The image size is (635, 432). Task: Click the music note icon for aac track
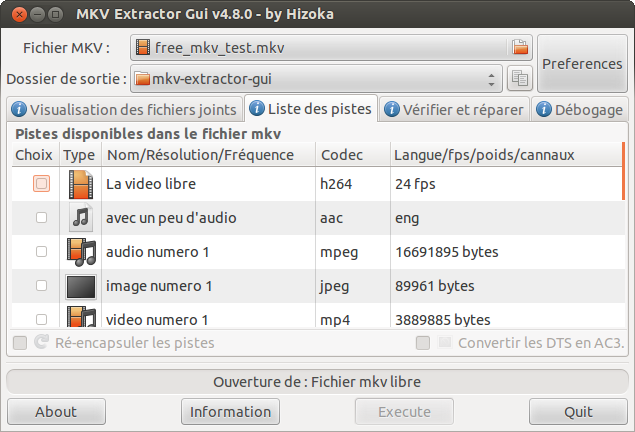[x=80, y=218]
